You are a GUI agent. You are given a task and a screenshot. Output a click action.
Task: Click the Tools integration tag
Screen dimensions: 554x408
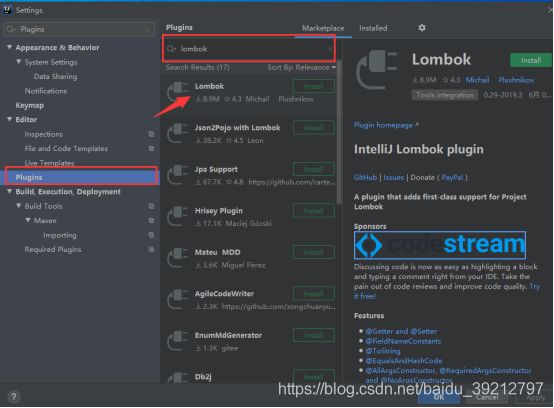pyautogui.click(x=444, y=95)
